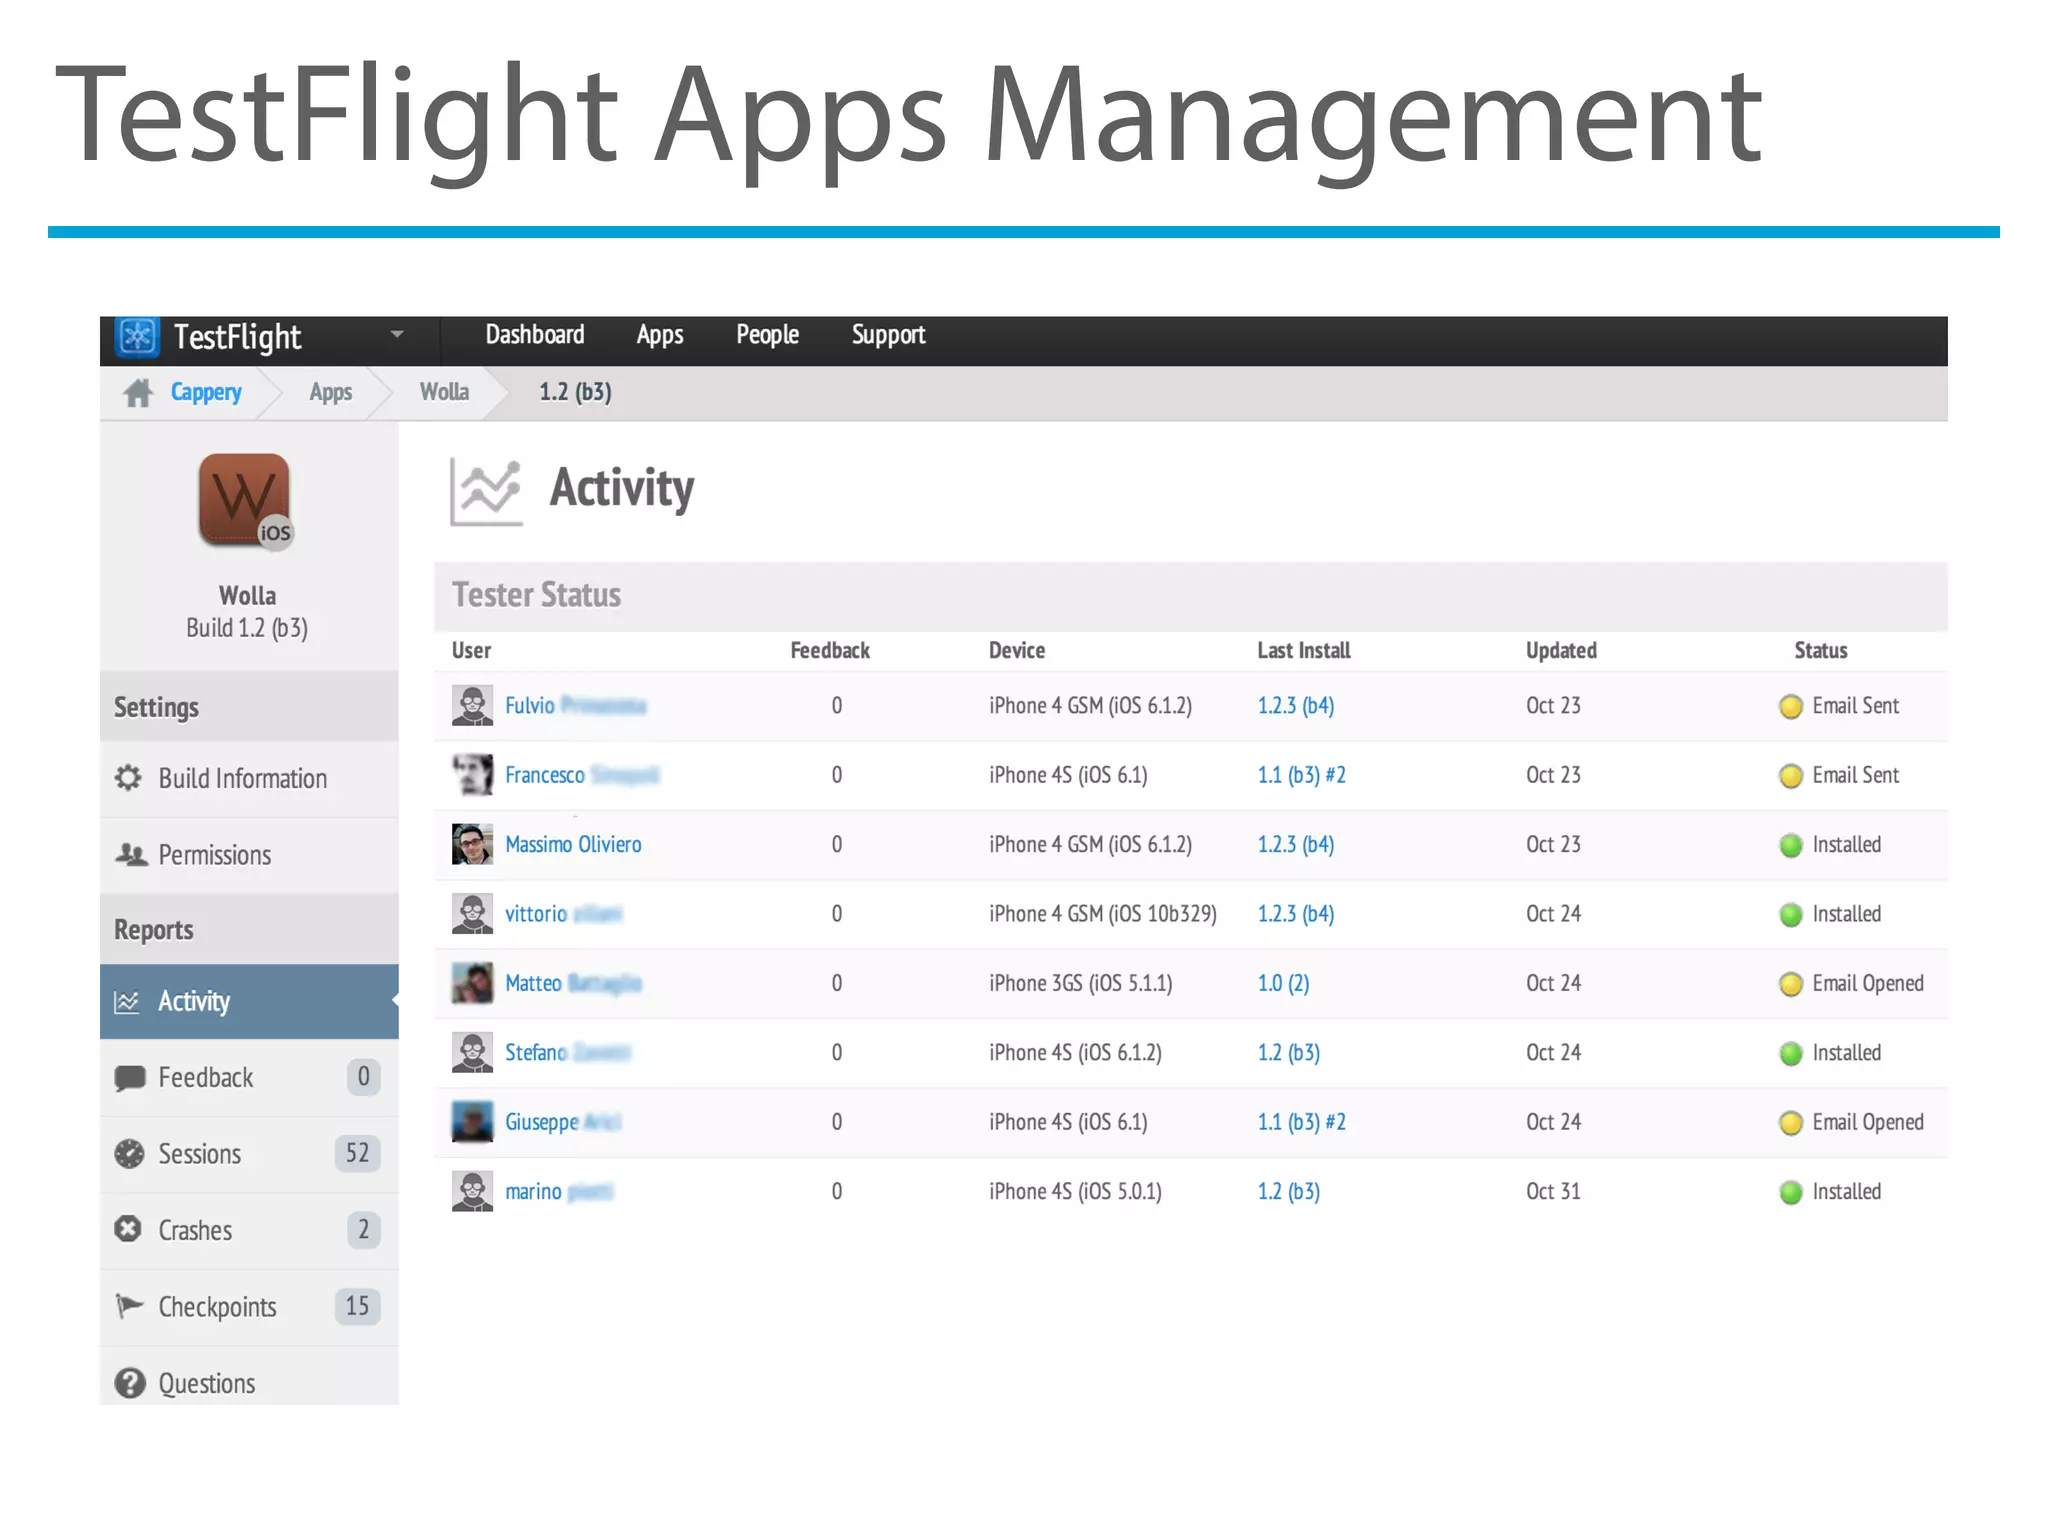Go to Cappery breadcrumb link
This screenshot has width=2048, height=1536.
click(x=206, y=392)
